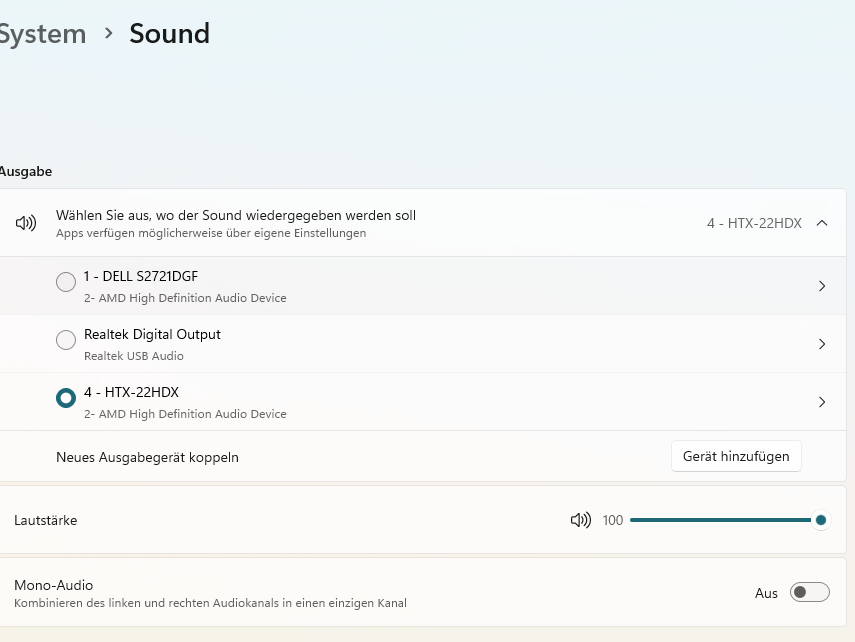Image resolution: width=855 pixels, height=642 pixels.
Task: Click the output selection header text row
Action: [236, 216]
